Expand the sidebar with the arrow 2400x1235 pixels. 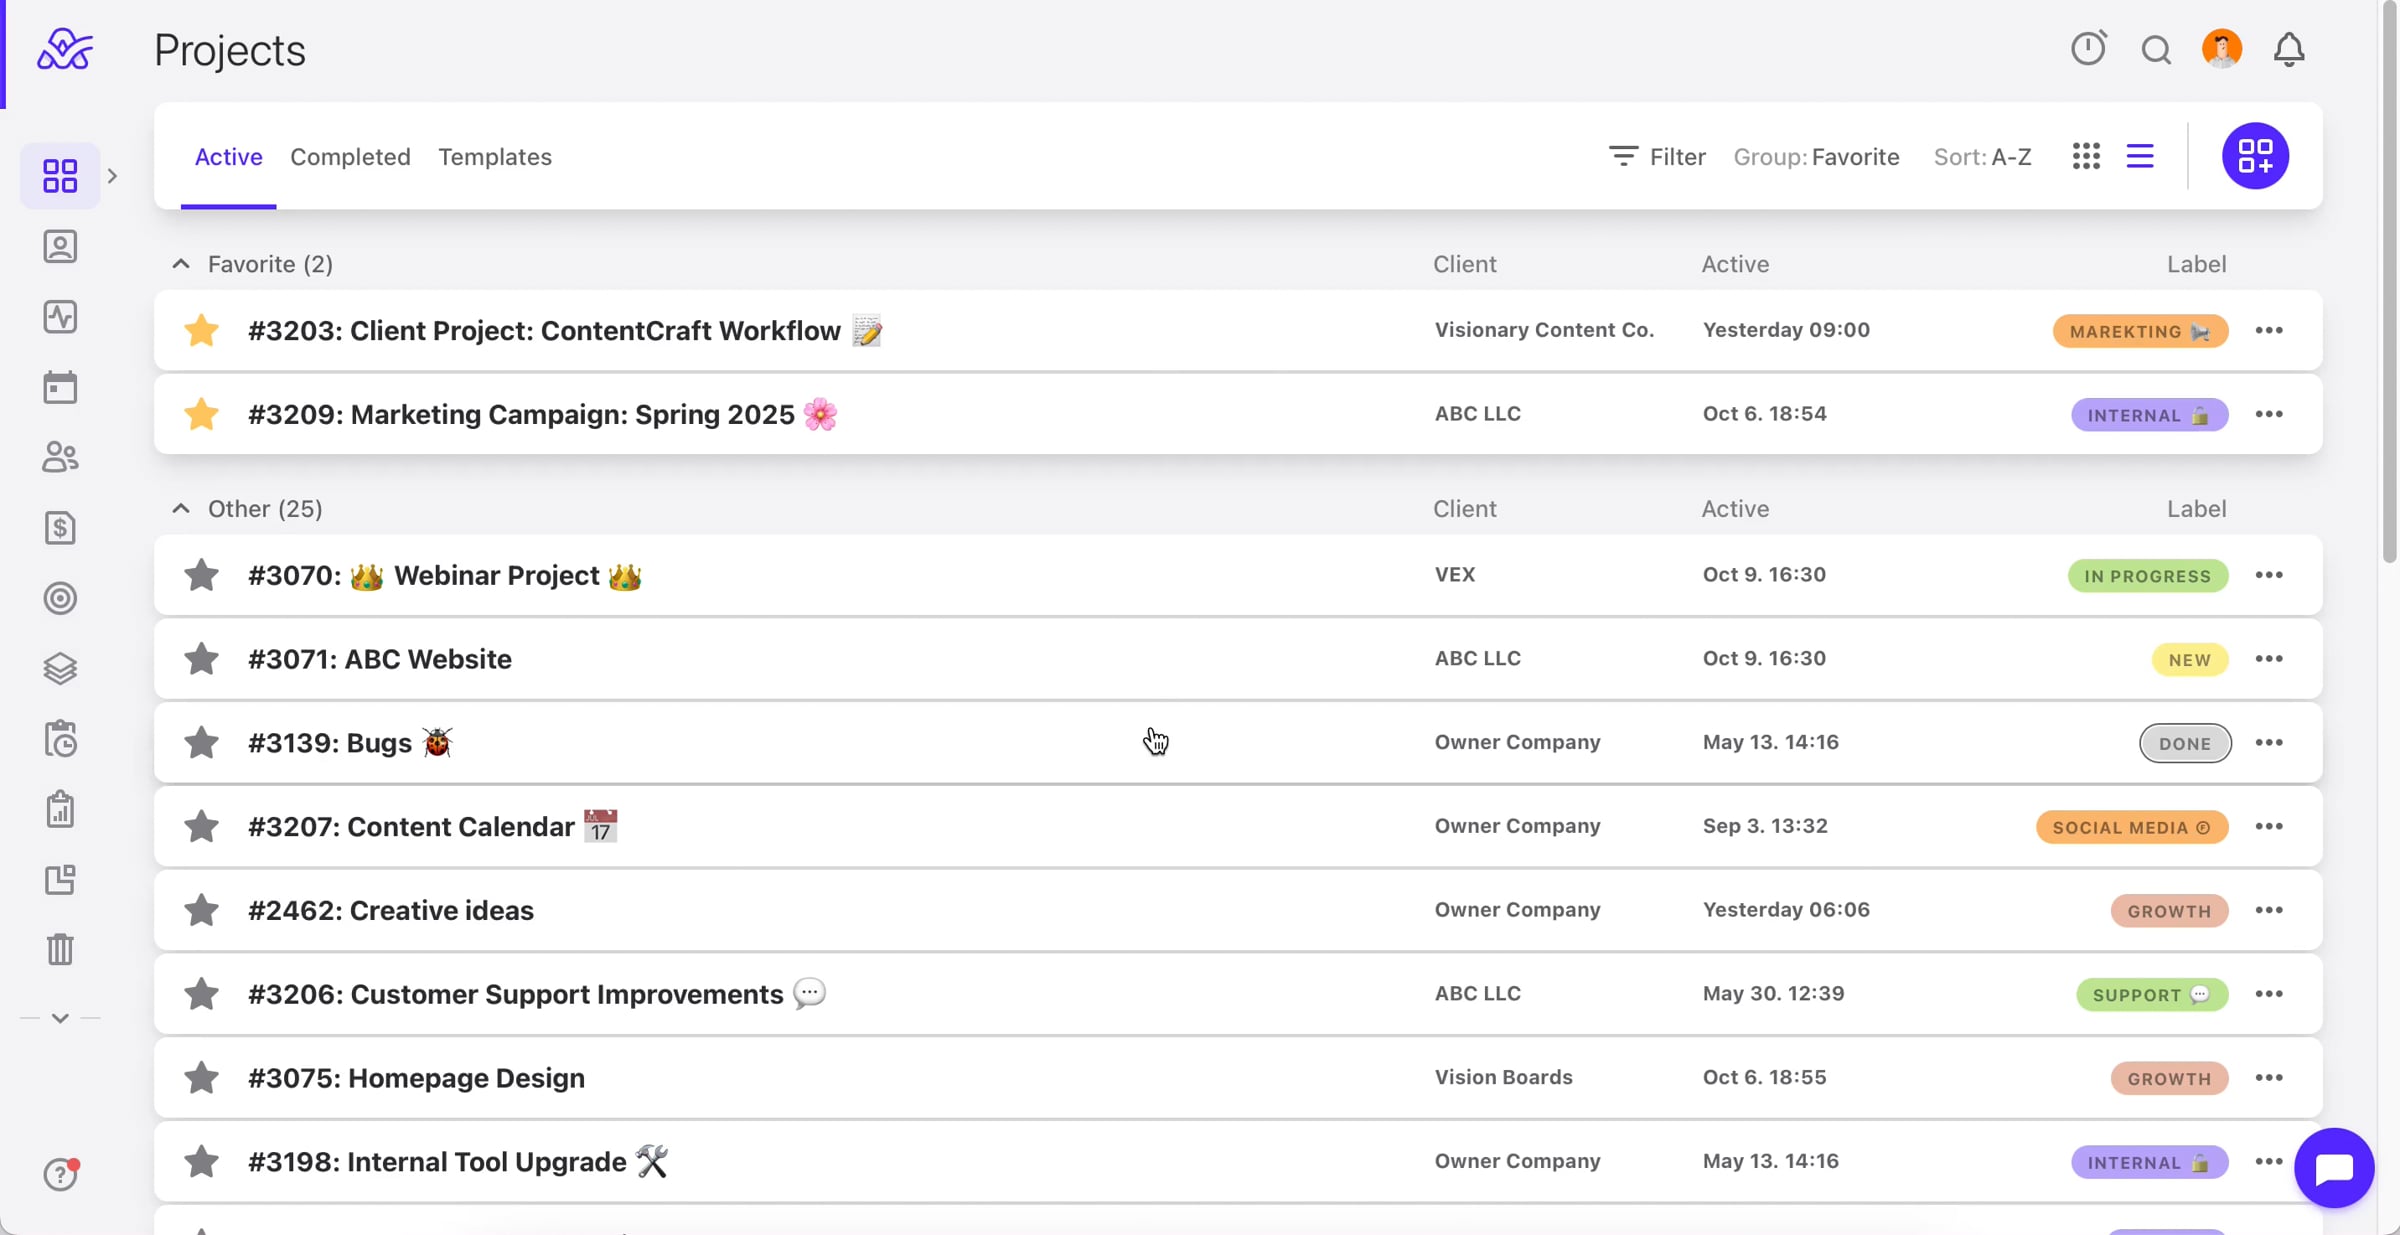112,176
